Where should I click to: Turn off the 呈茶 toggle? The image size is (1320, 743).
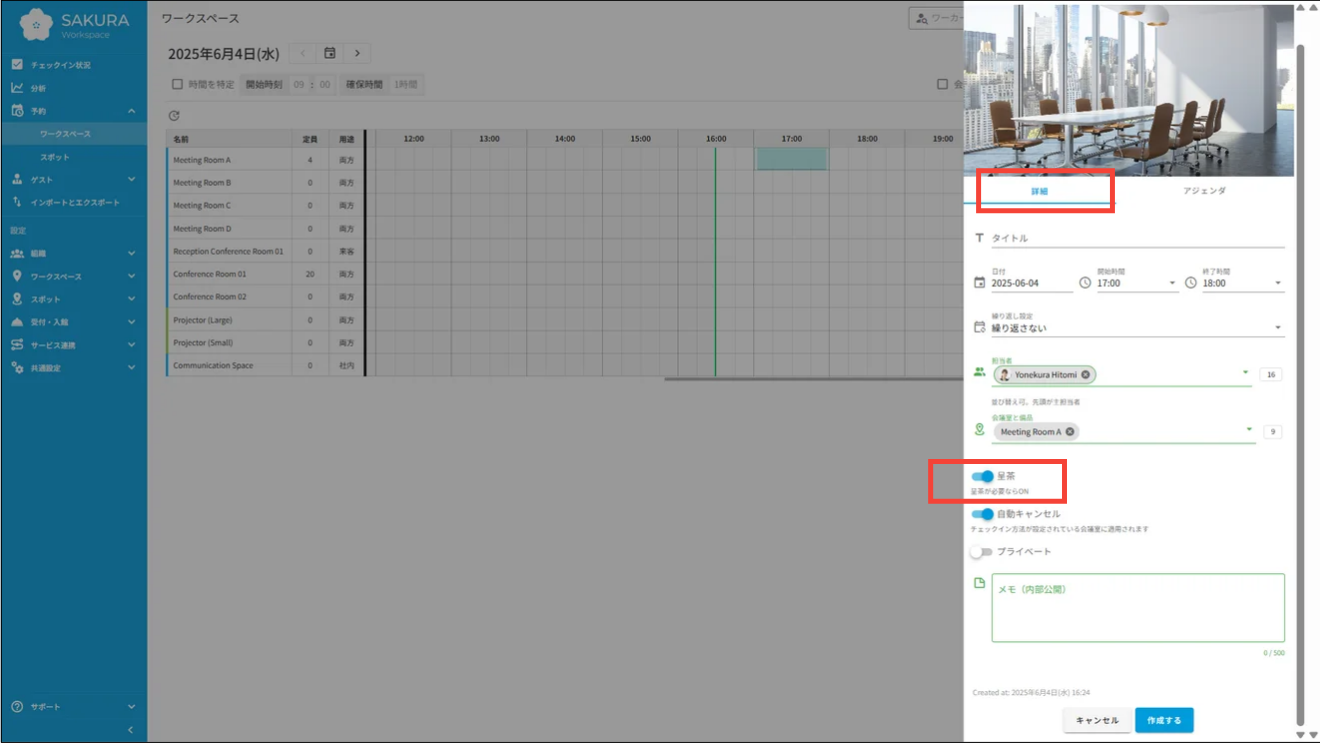(x=983, y=476)
